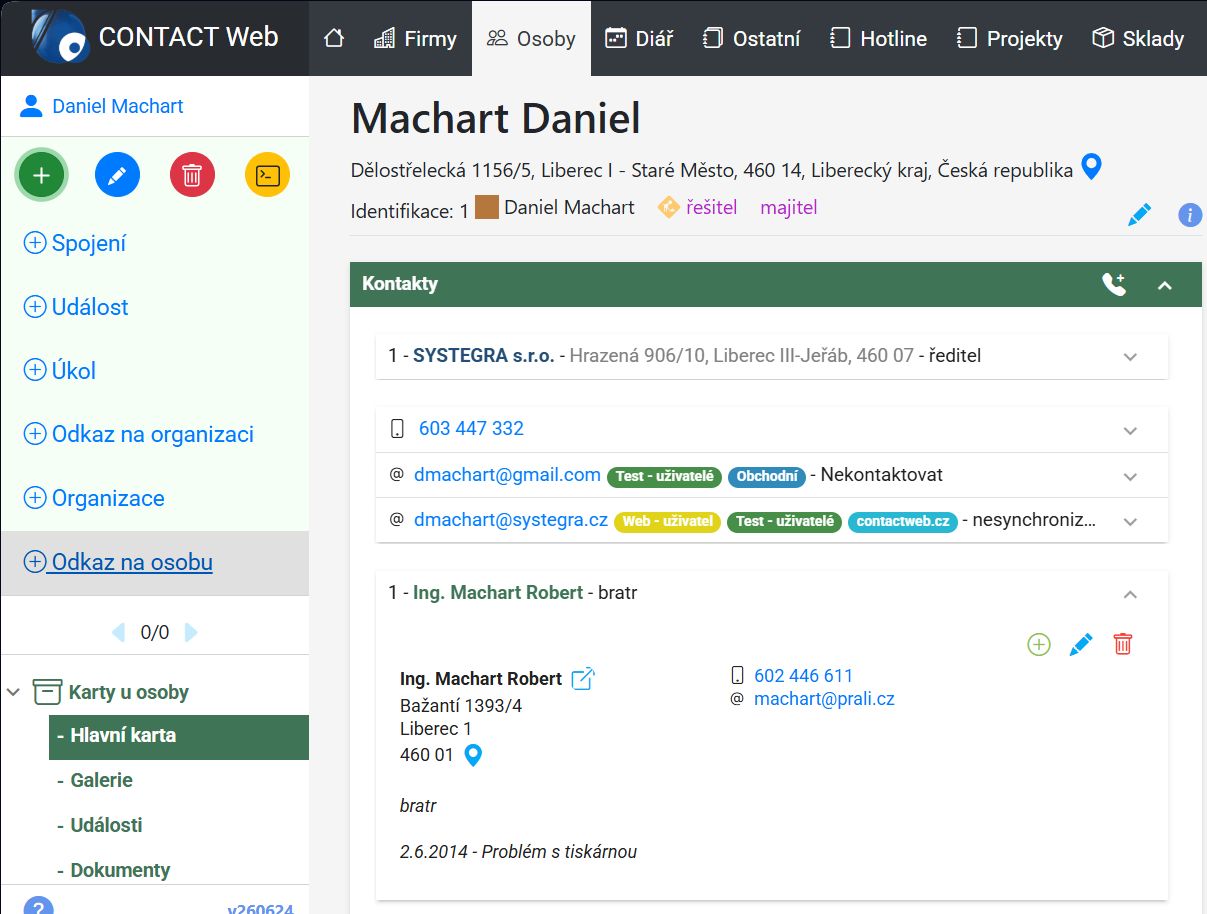
Task: Add Odkaz na organizaci
Action: pyautogui.click(x=138, y=435)
